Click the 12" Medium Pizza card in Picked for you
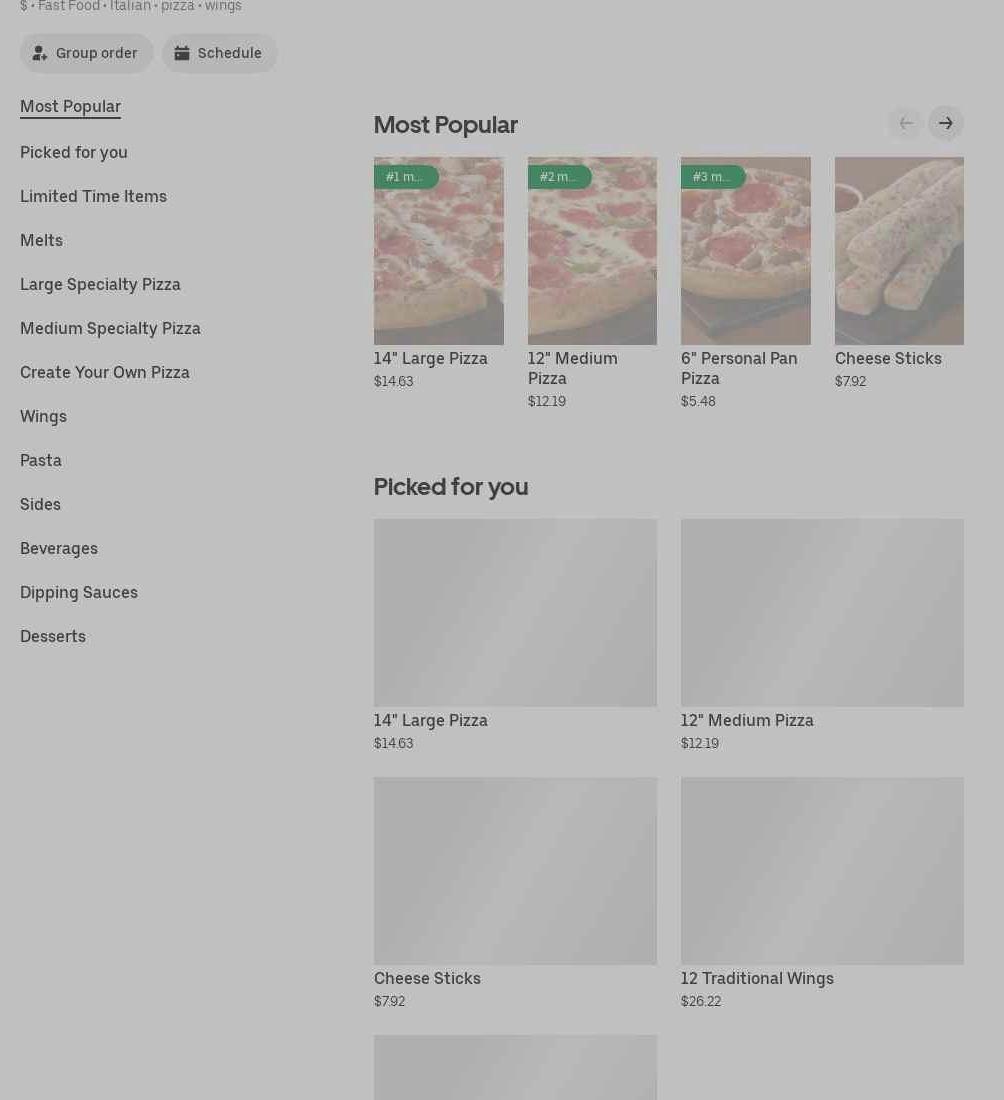1004x1100 pixels. (x=822, y=613)
